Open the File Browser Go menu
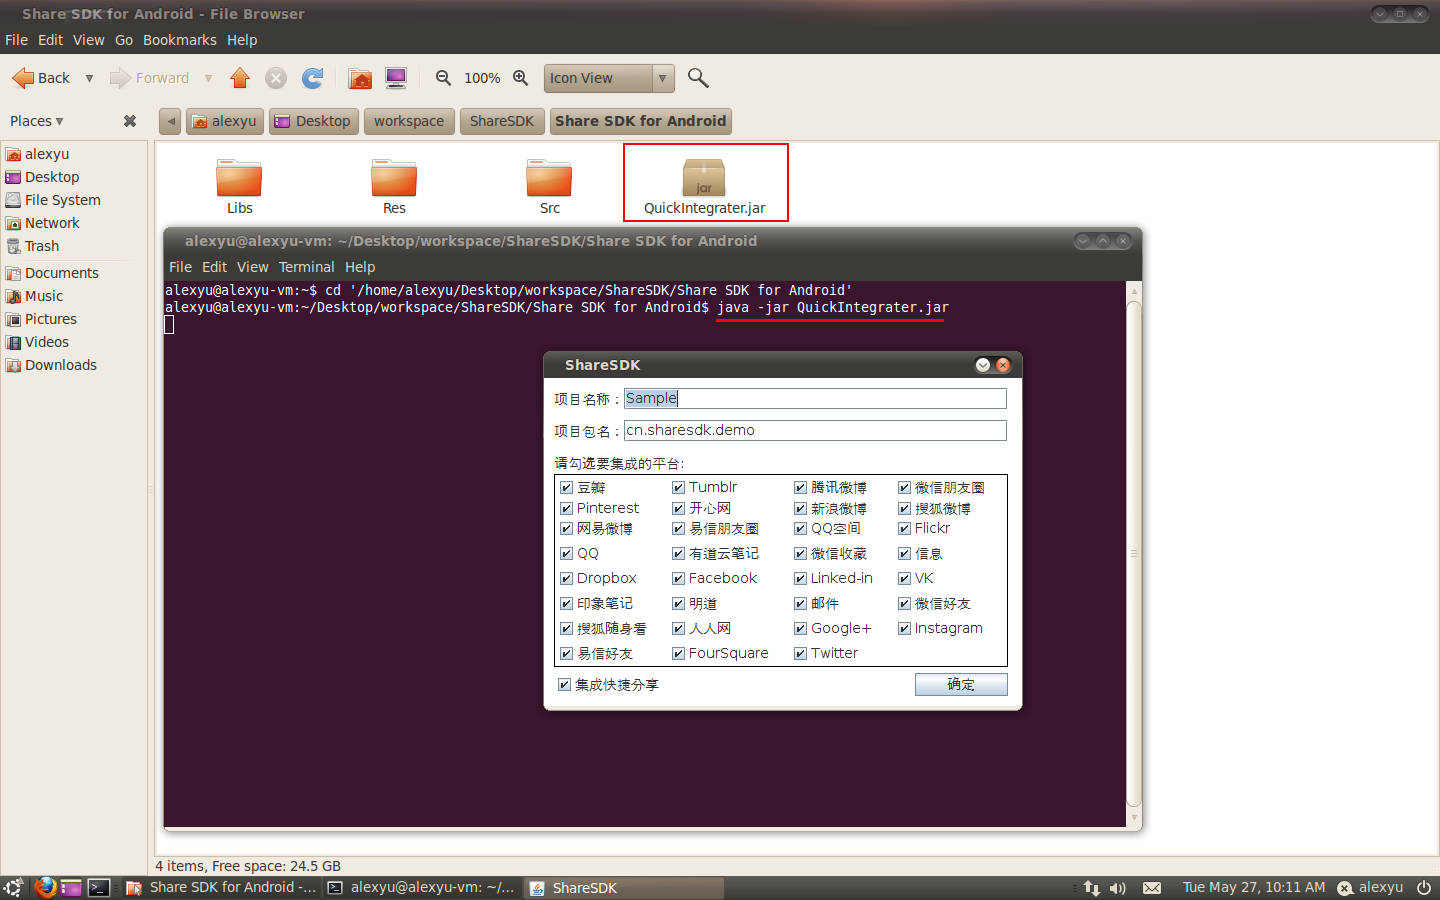 [124, 40]
